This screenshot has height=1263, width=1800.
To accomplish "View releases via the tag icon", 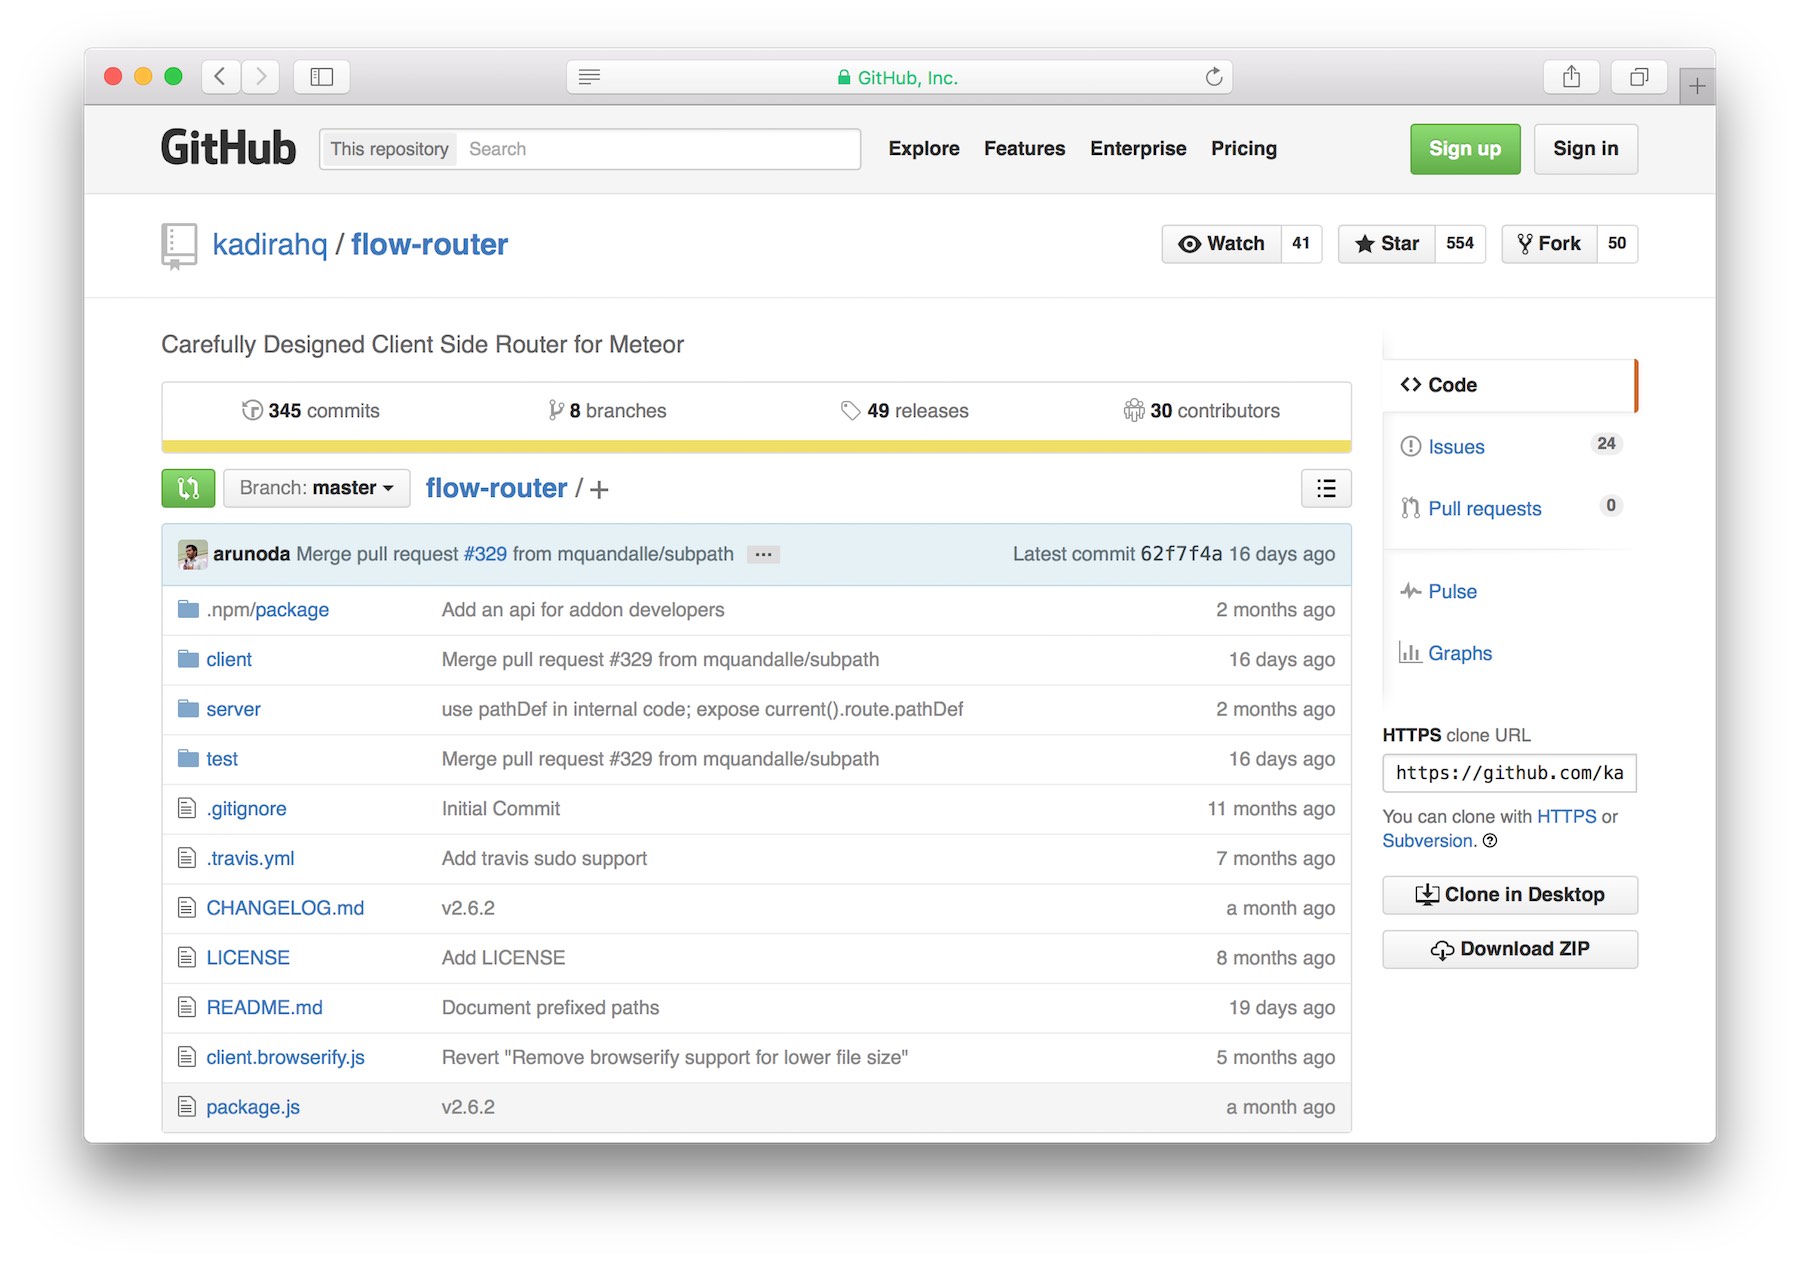I will tap(851, 410).
